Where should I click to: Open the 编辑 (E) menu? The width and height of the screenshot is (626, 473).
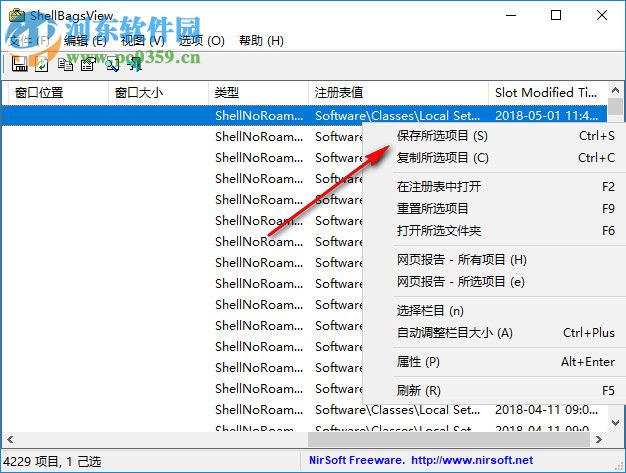tap(85, 40)
